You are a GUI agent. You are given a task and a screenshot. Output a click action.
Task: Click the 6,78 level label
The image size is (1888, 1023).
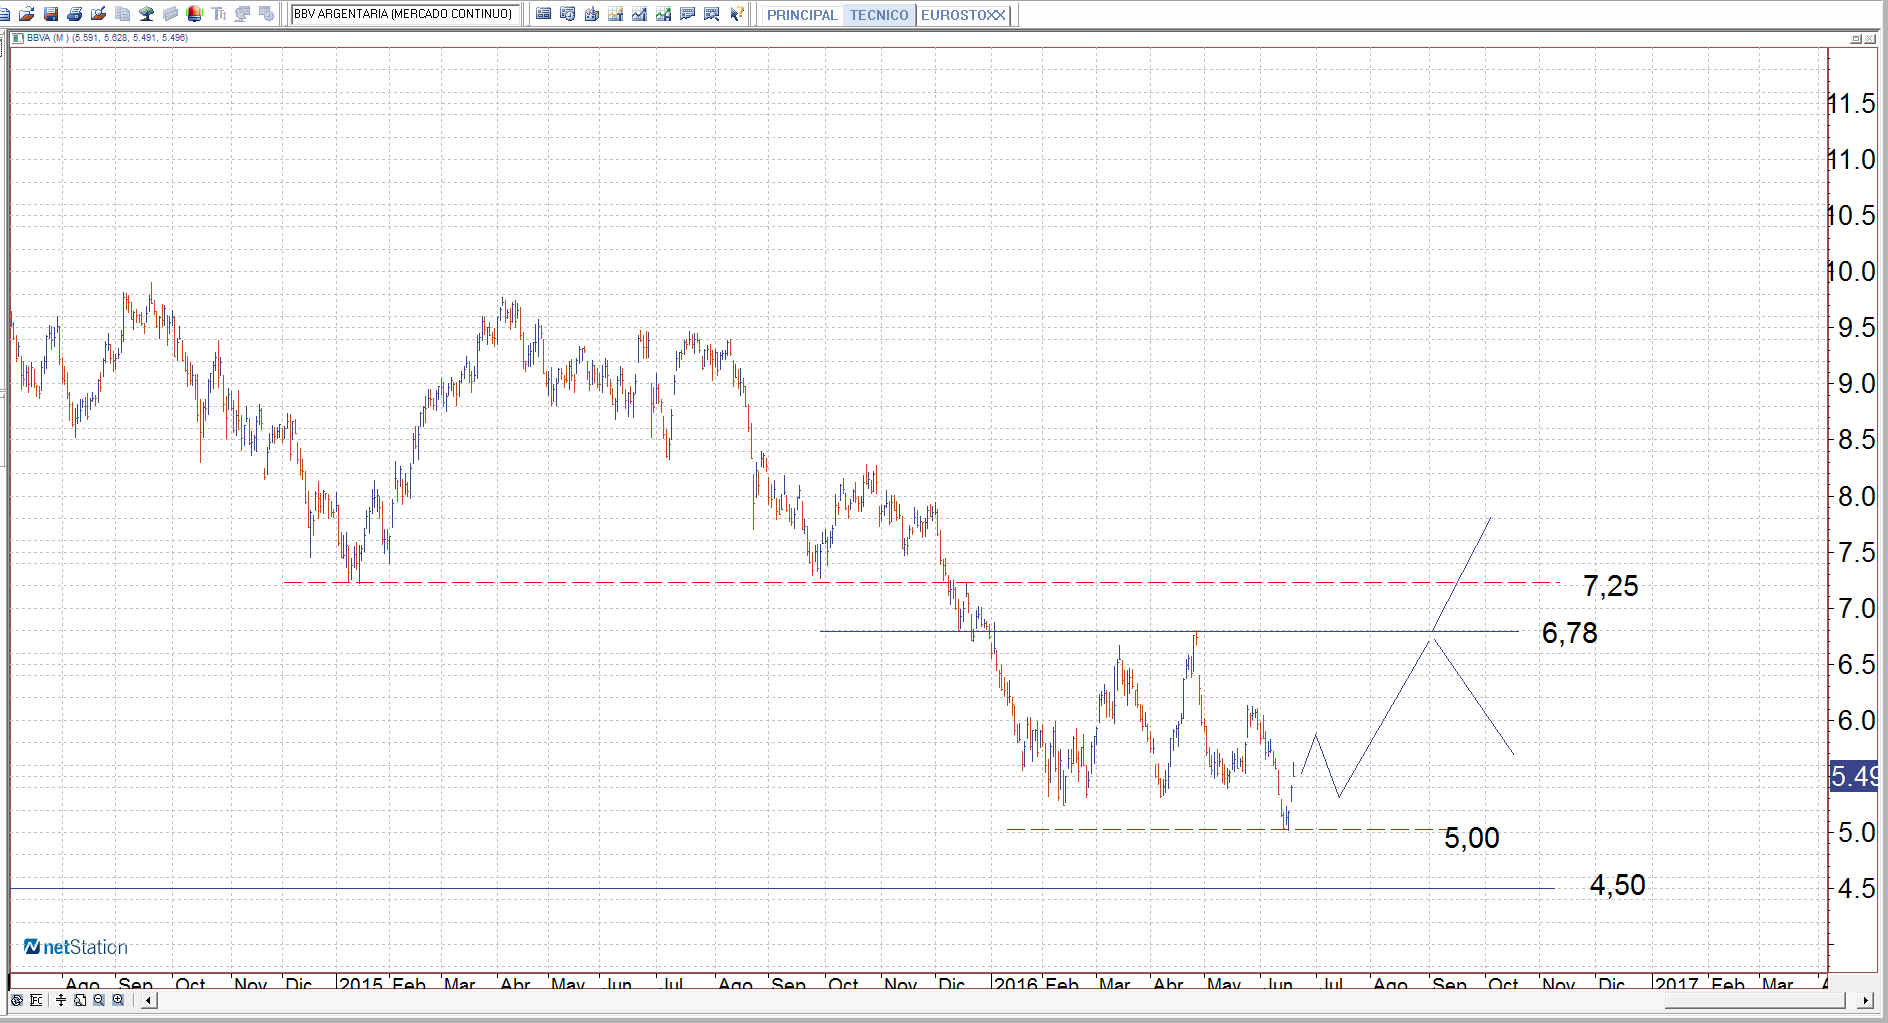tap(1570, 633)
